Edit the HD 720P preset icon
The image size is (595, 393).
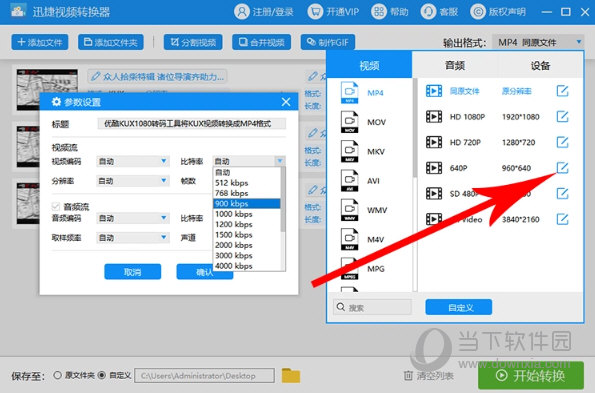[562, 142]
